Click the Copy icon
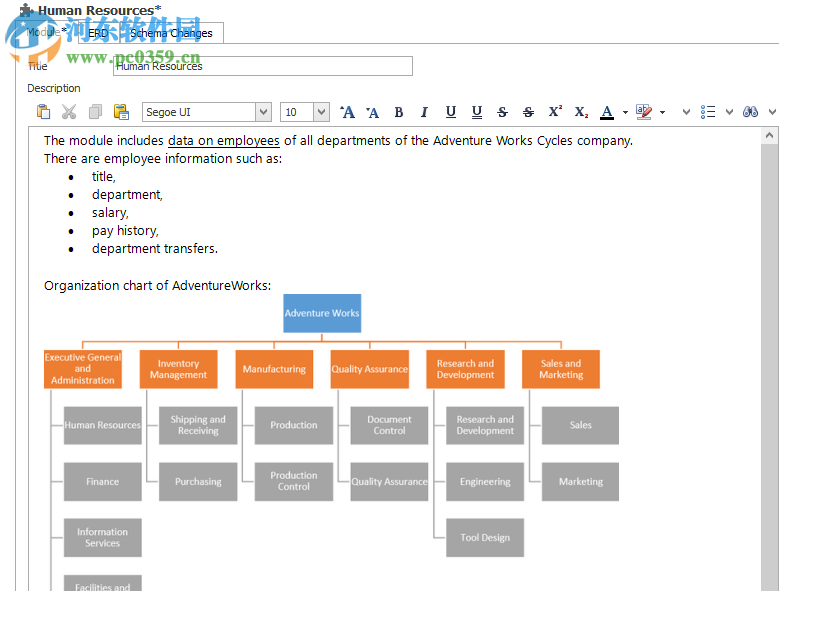This screenshot has width=839, height=633. pyautogui.click(x=95, y=112)
